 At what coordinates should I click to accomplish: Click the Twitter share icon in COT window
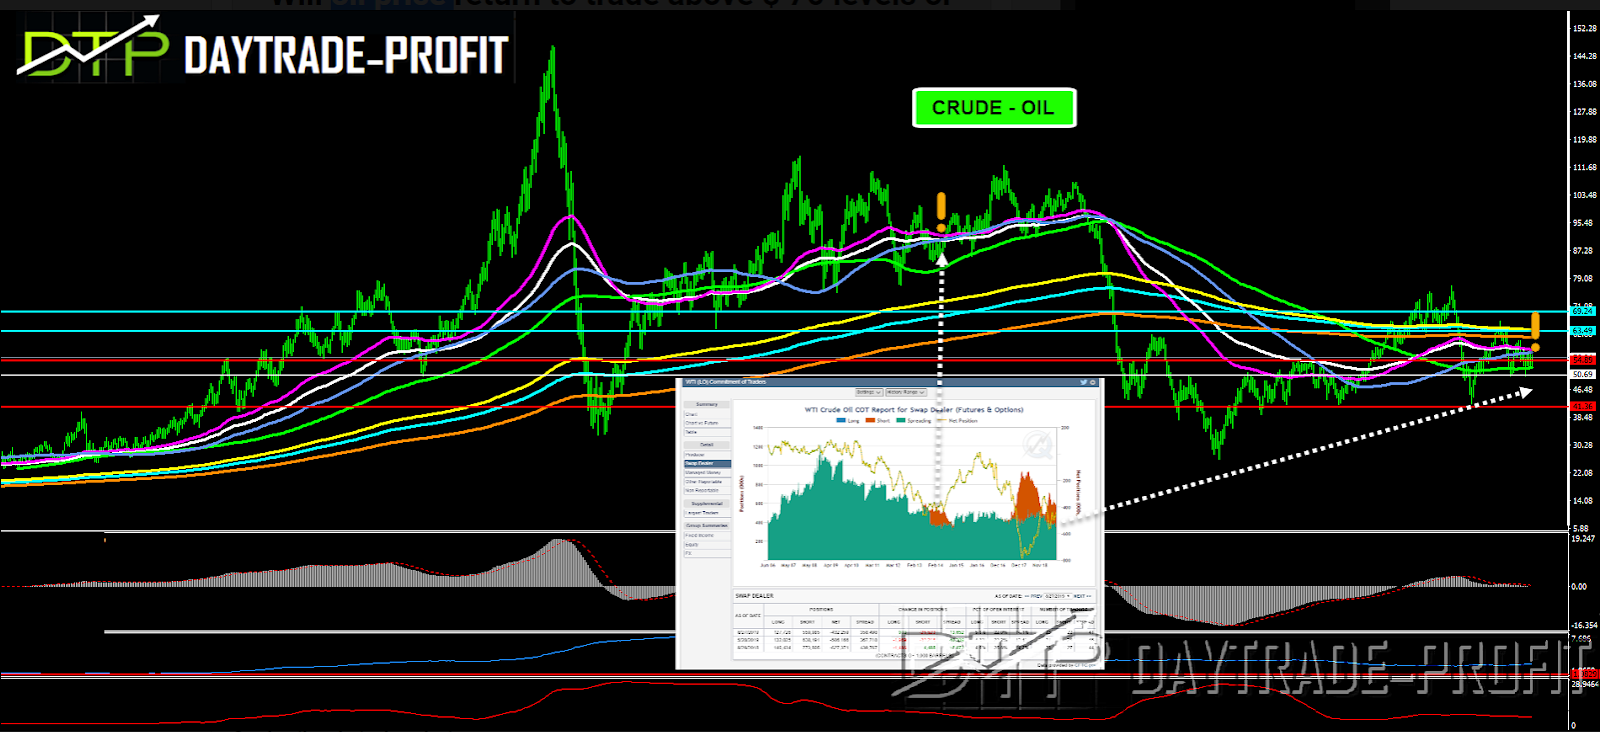pyautogui.click(x=1083, y=382)
